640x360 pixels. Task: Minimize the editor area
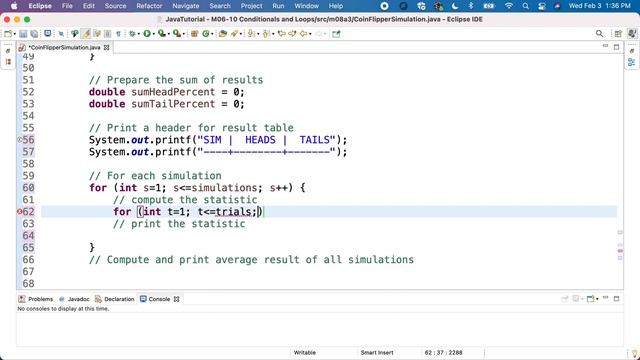(605, 47)
